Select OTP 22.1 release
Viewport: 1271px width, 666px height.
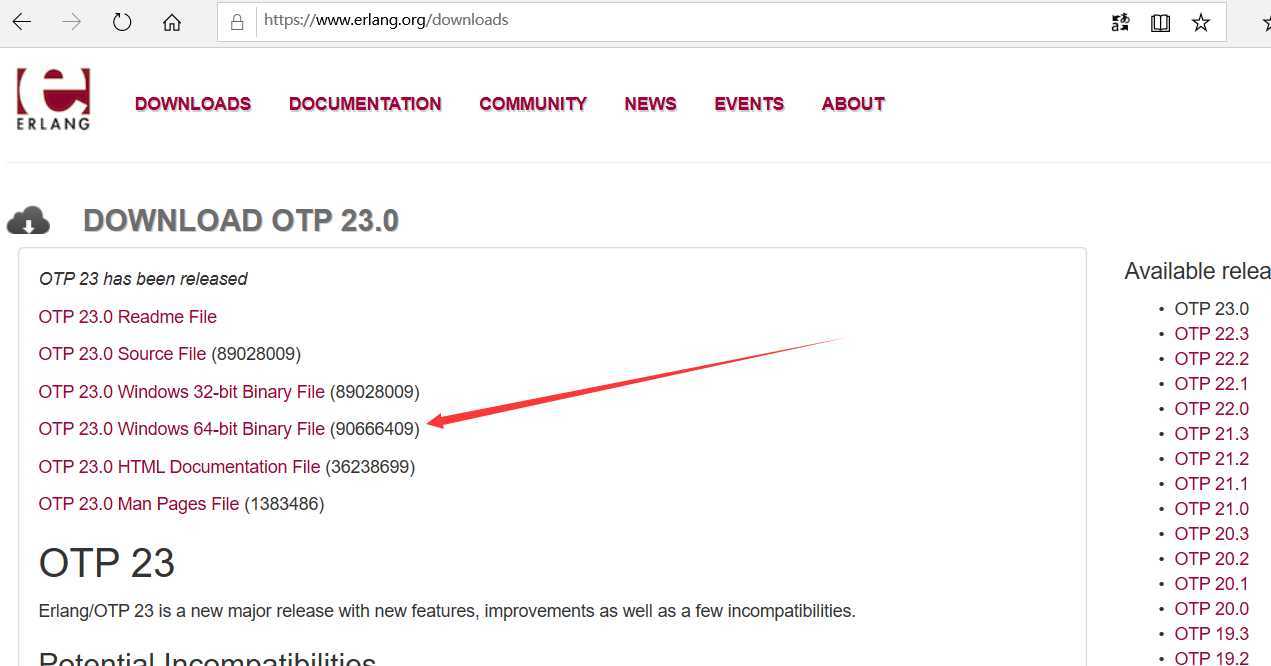click(x=1212, y=384)
